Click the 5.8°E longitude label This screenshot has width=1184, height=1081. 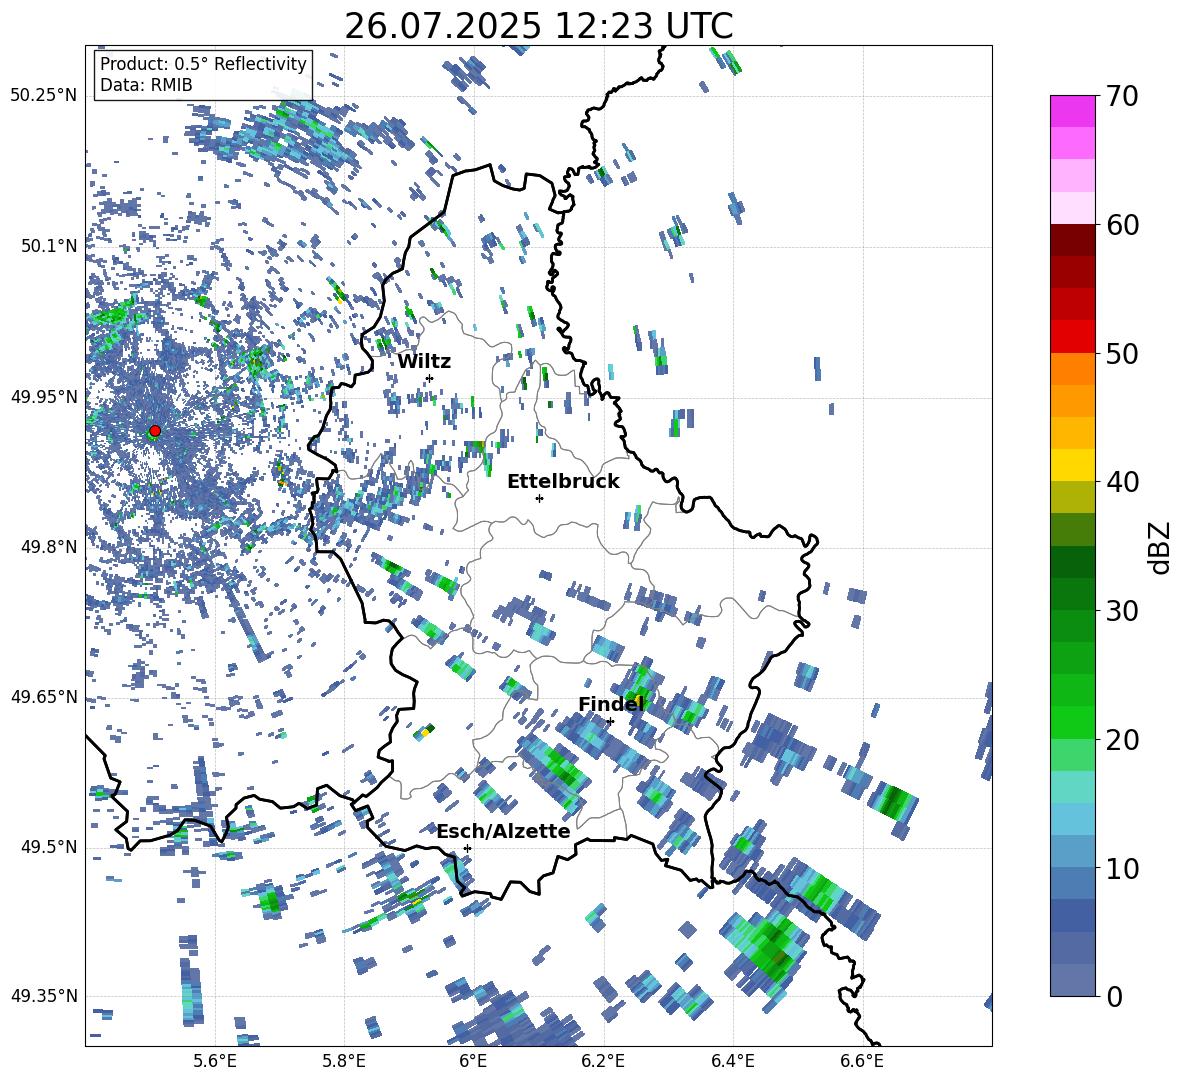344,1061
